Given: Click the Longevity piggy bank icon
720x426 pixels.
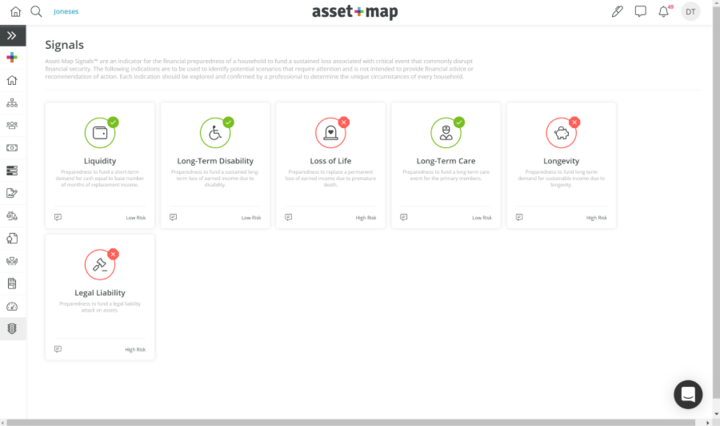Looking at the screenshot, I should click(561, 133).
